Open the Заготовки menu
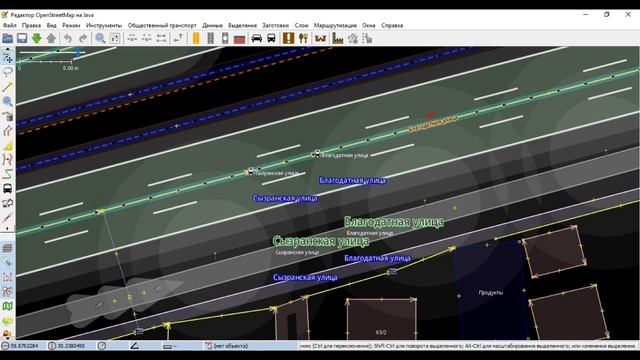Screen dimensions: 640x360 pyautogui.click(x=275, y=25)
